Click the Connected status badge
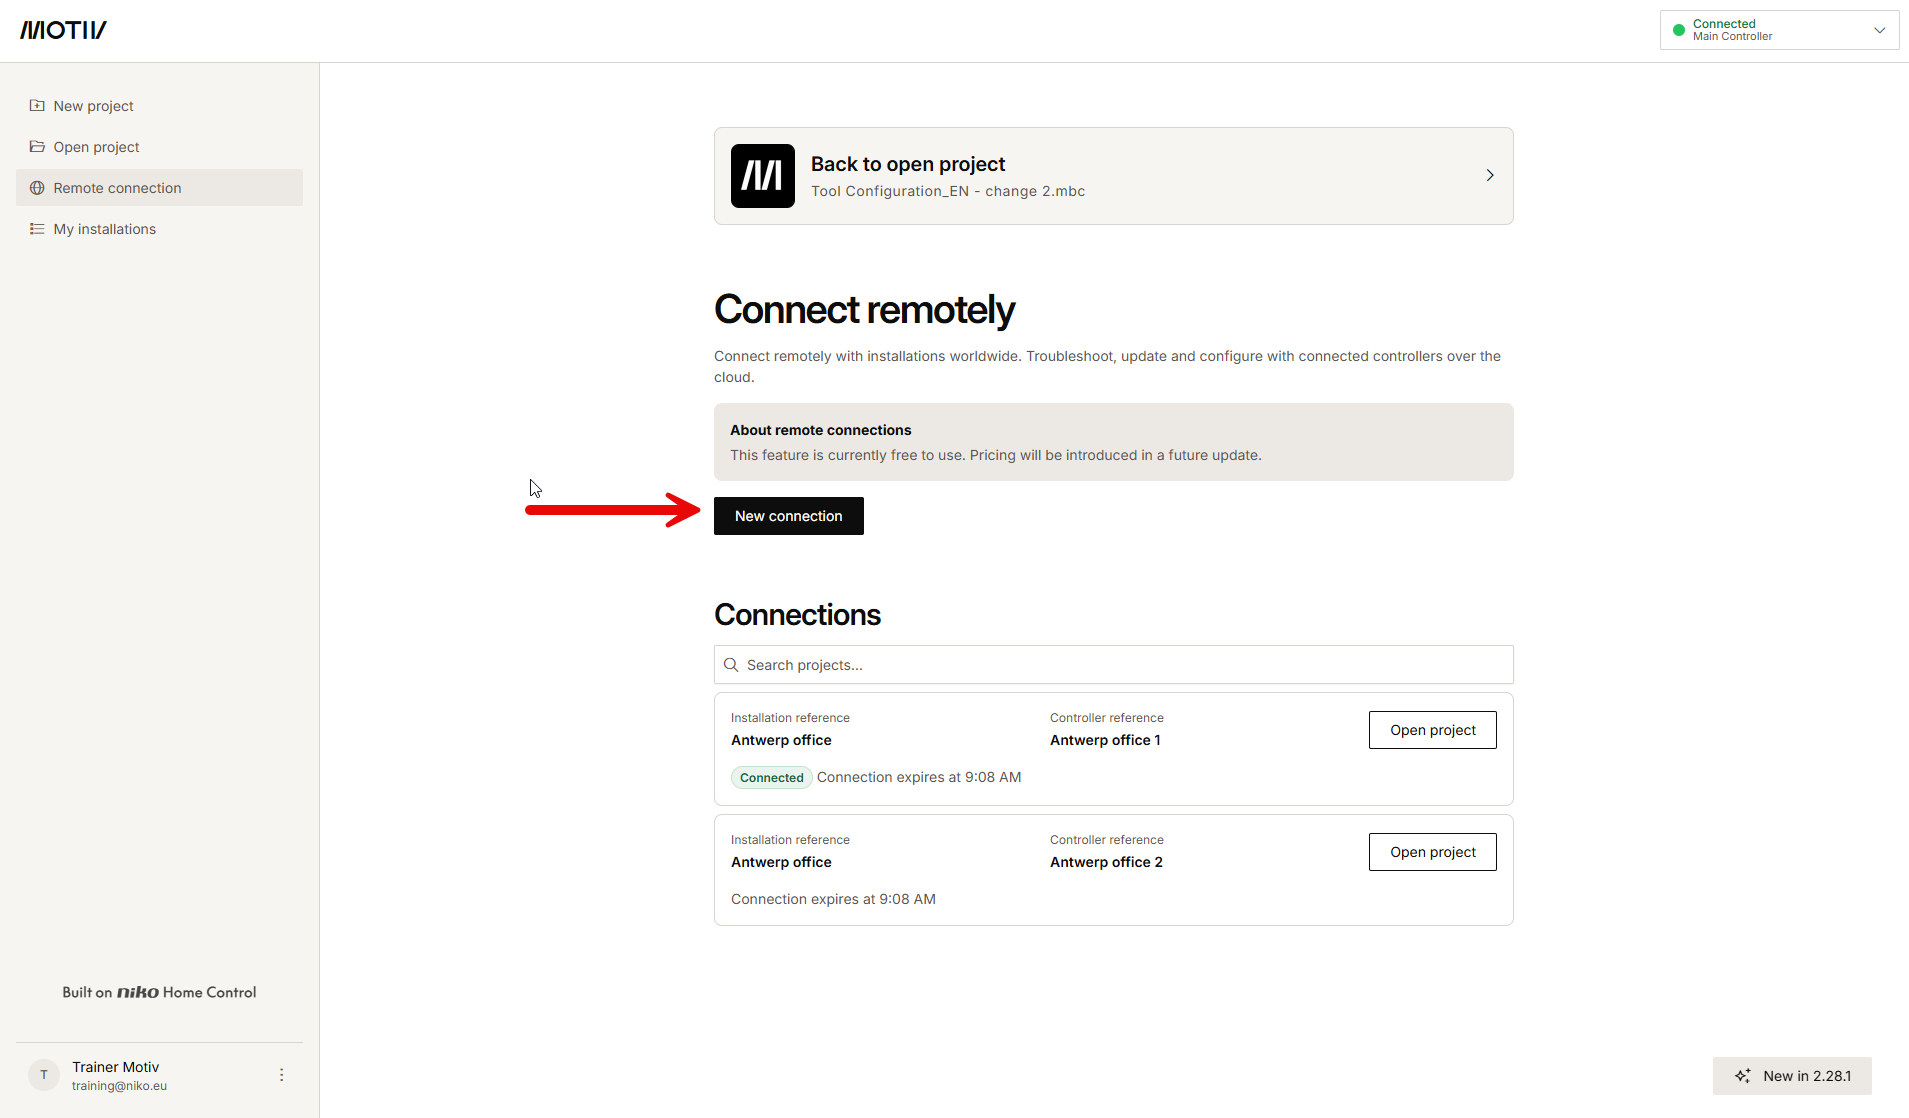1909x1118 pixels. pyautogui.click(x=772, y=777)
